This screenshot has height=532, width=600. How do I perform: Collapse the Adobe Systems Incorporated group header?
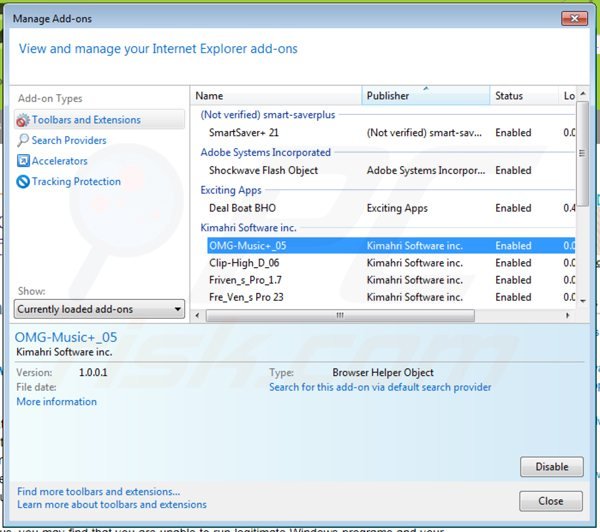point(266,152)
